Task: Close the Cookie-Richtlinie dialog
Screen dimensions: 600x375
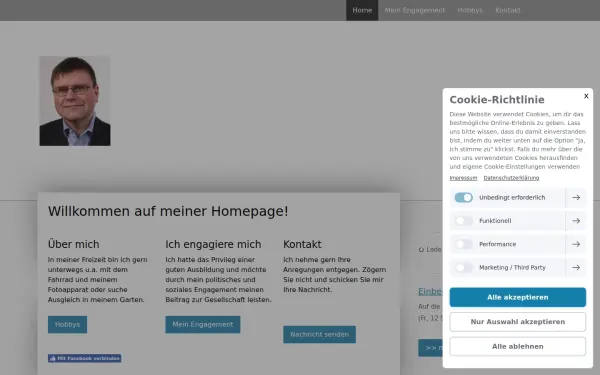Action: pos(586,96)
